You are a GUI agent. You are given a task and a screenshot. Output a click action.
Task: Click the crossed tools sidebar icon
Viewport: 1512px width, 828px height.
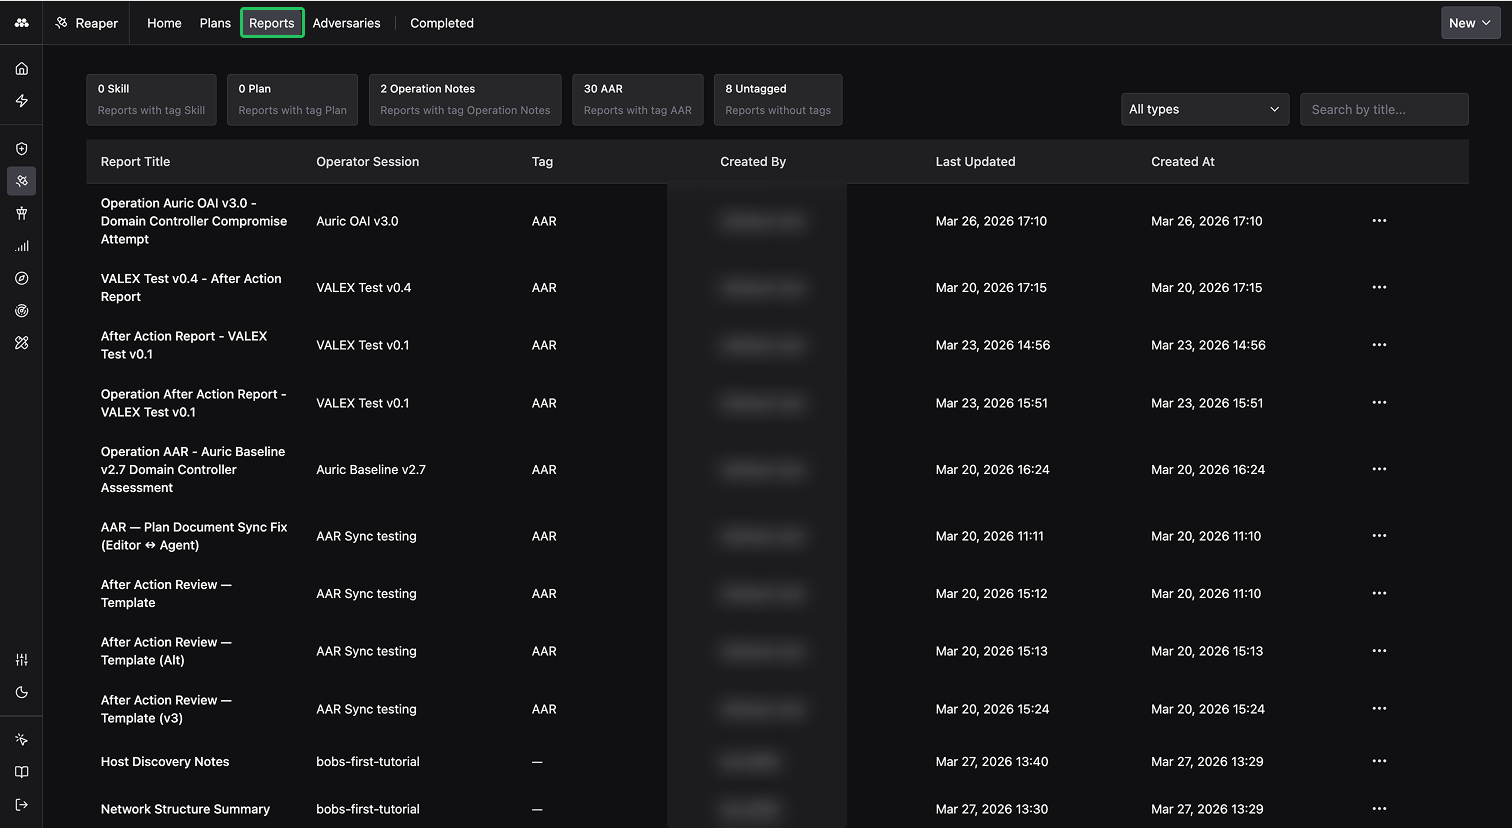coord(22,343)
